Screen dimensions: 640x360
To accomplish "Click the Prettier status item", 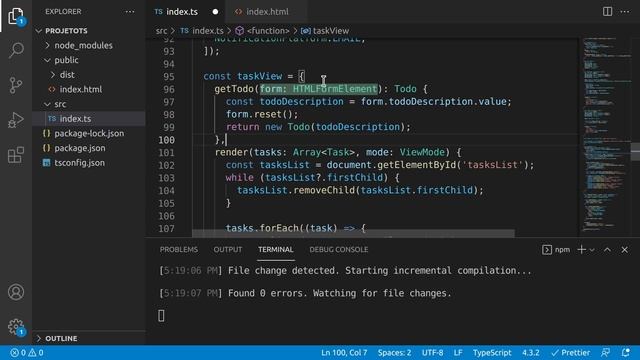I will pyautogui.click(x=570, y=353).
